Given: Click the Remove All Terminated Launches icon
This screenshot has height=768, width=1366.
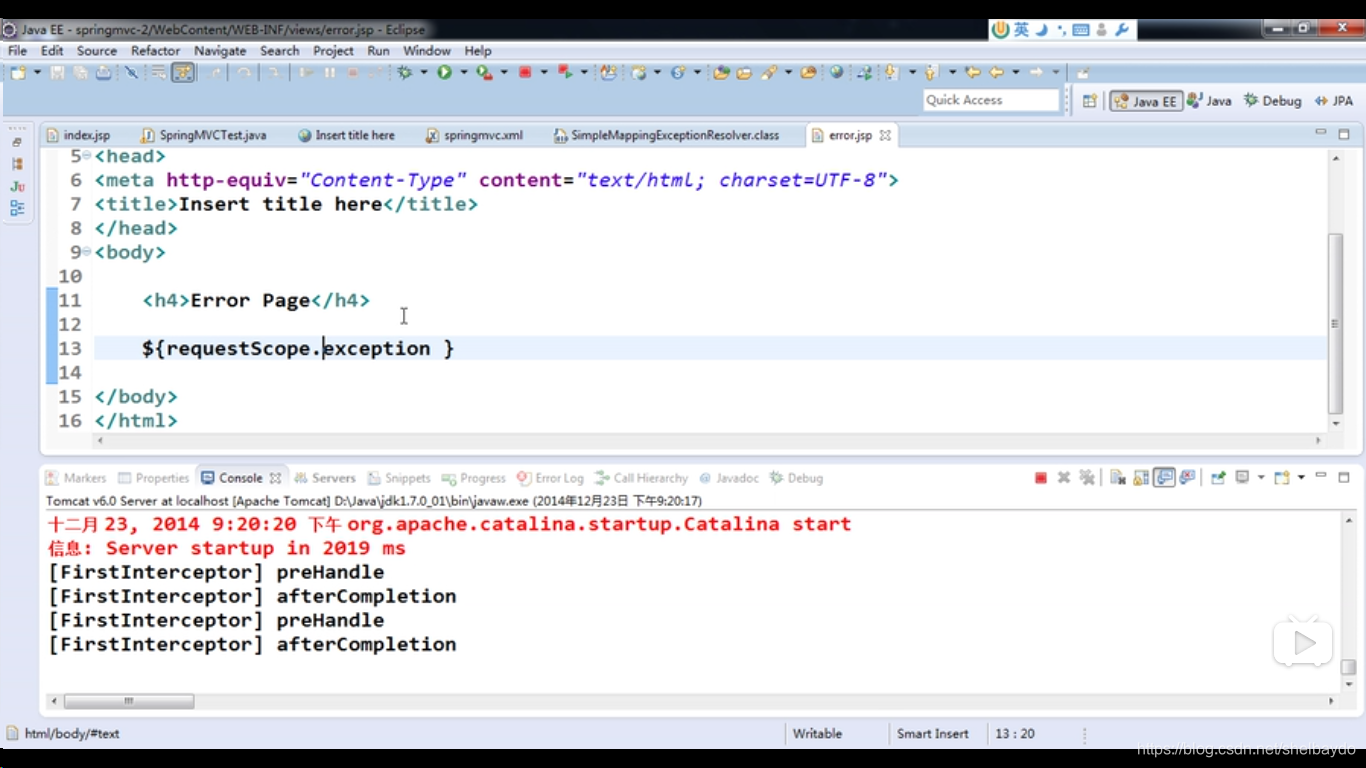Looking at the screenshot, I should point(1087,478).
